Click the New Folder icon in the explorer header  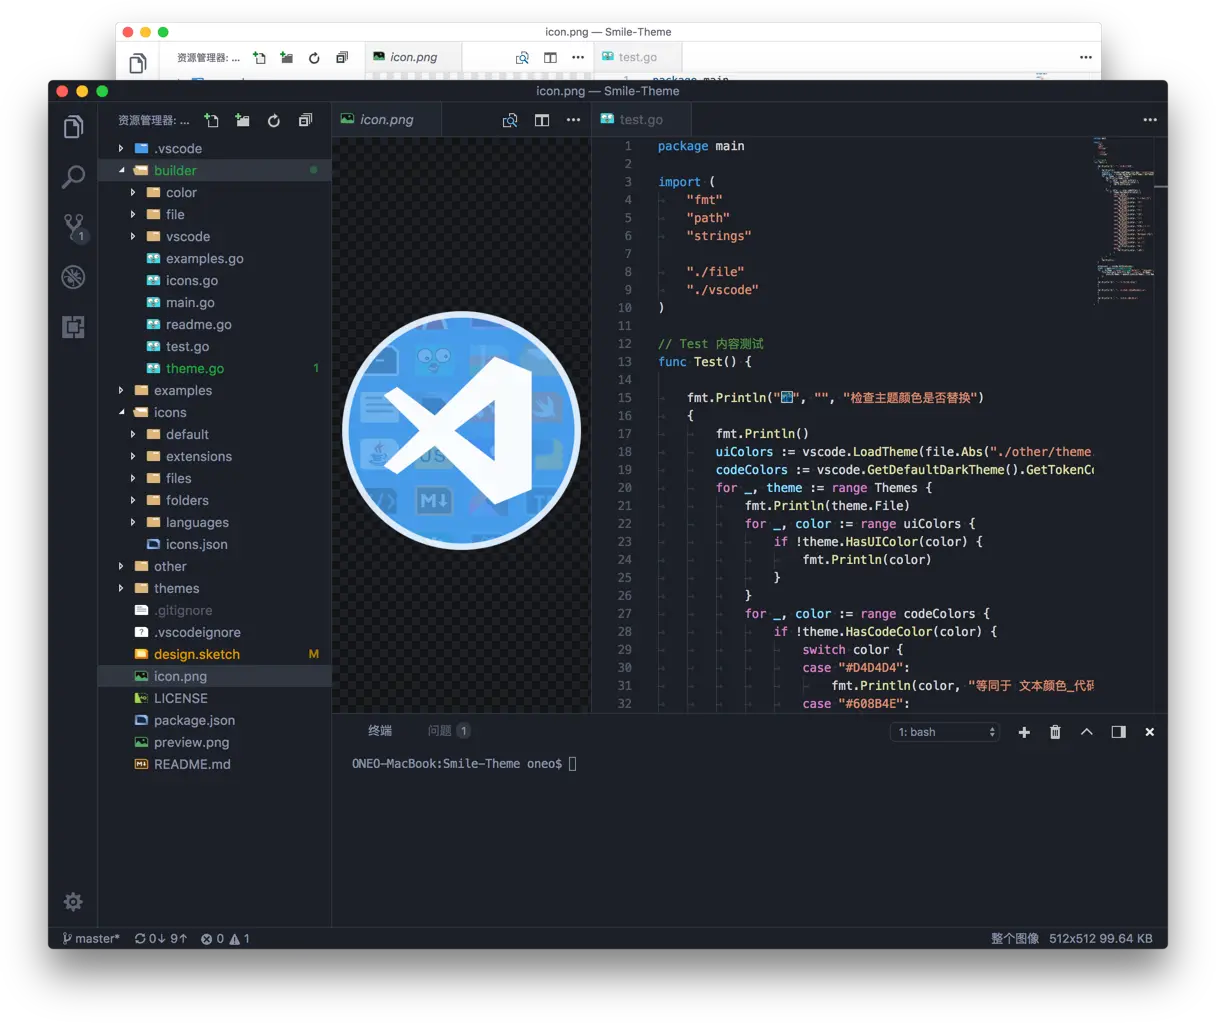[x=242, y=120]
